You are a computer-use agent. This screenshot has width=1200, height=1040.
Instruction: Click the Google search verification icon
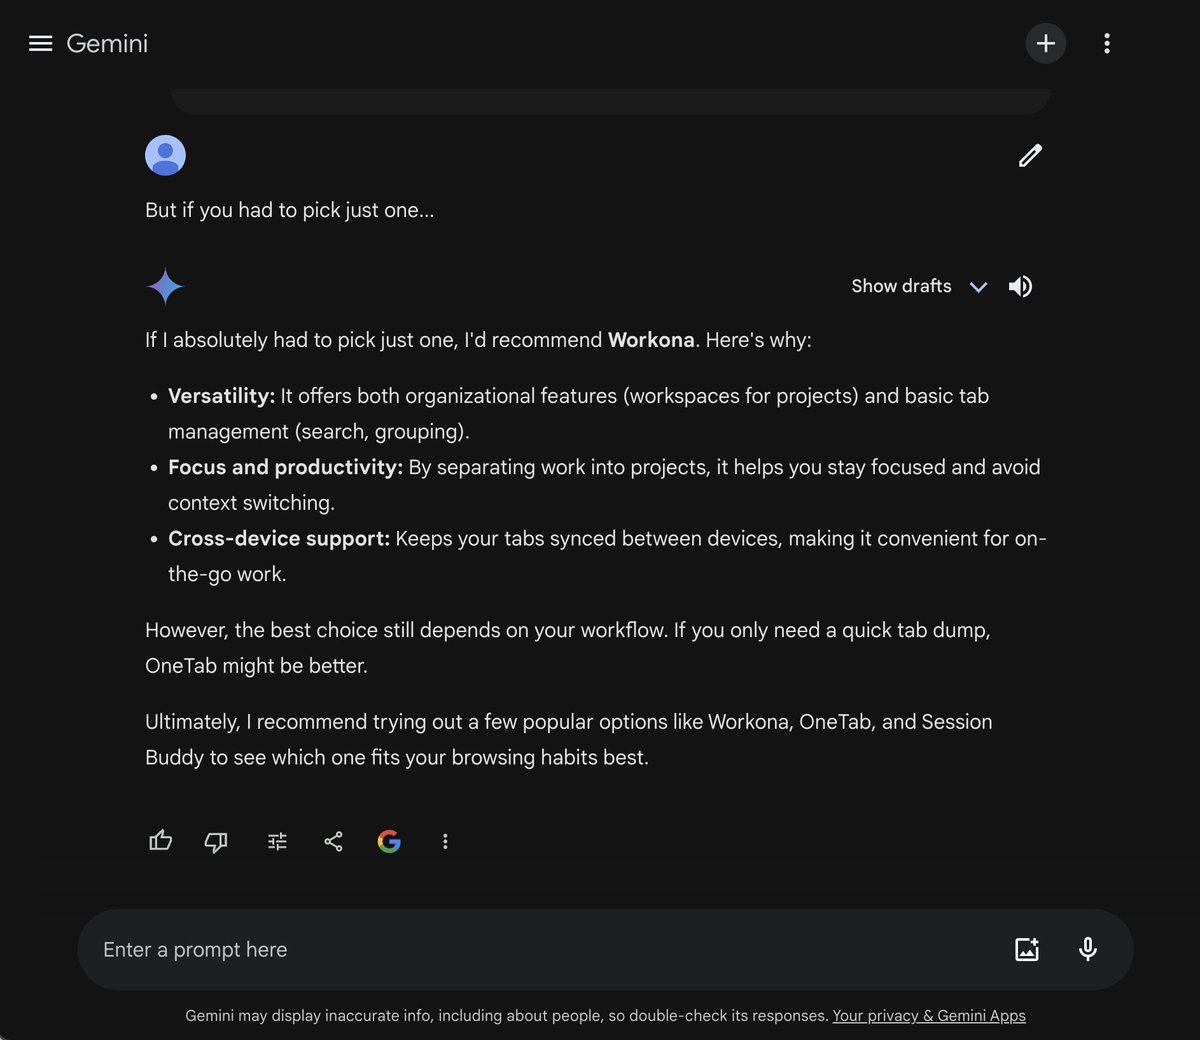point(389,841)
